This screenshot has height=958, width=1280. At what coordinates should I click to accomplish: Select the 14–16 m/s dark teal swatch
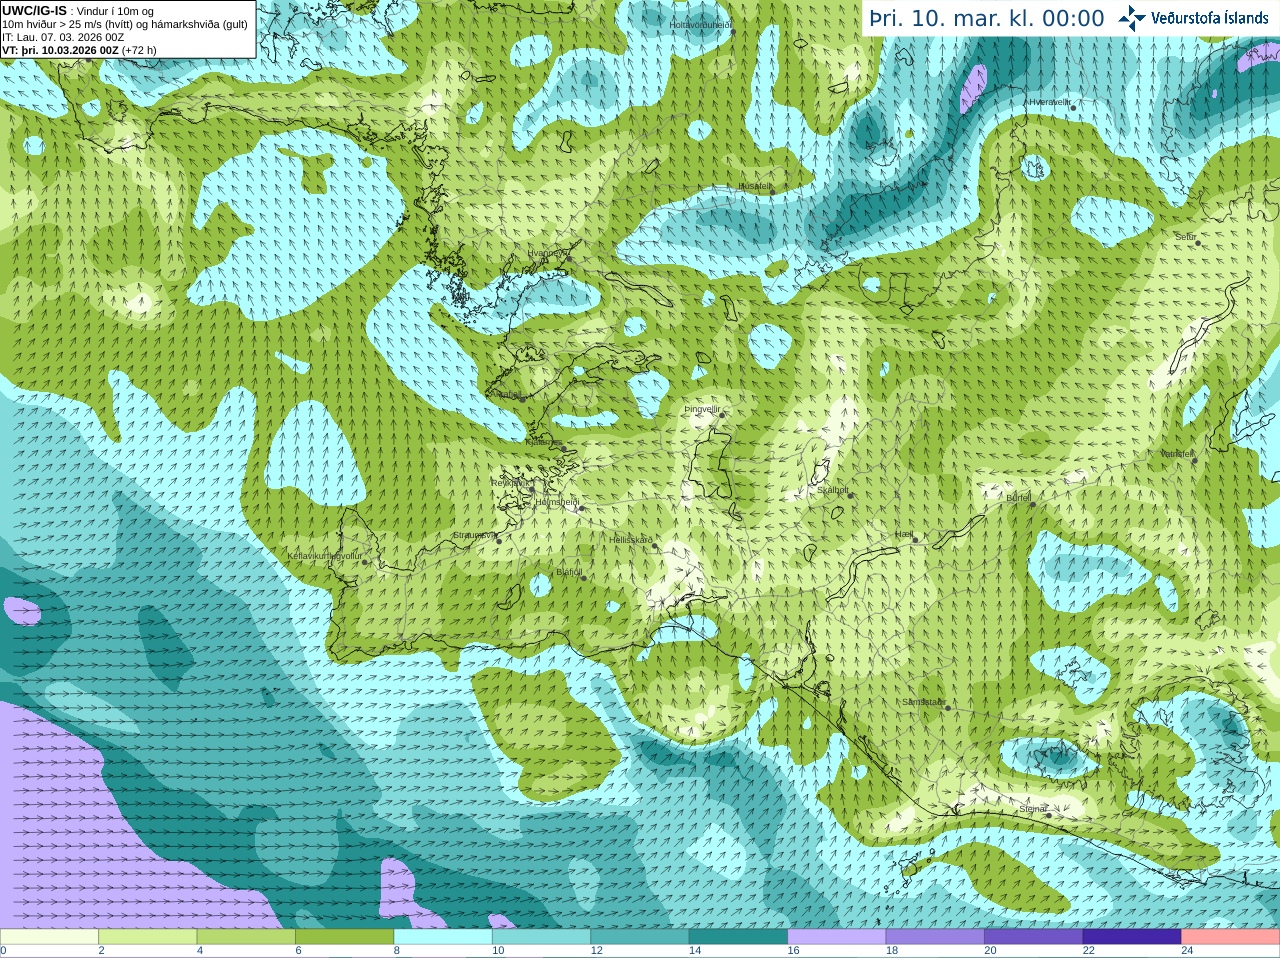click(x=738, y=937)
